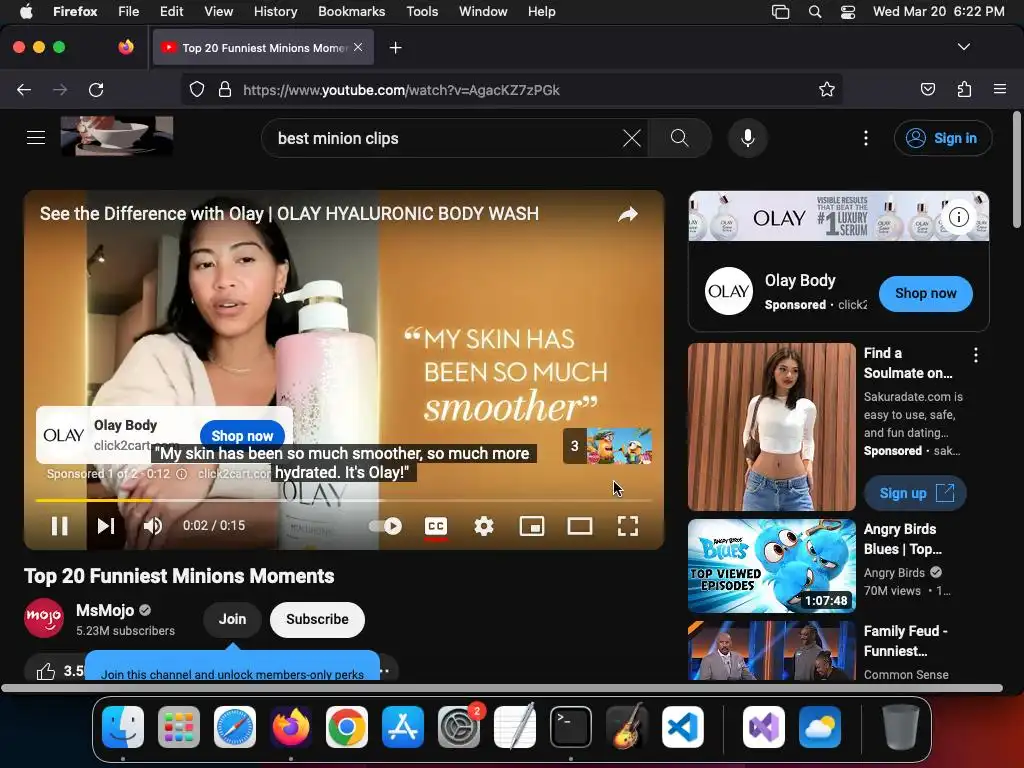View site info via the padlock icon
Viewport: 1024px width, 768px height.
click(225, 89)
